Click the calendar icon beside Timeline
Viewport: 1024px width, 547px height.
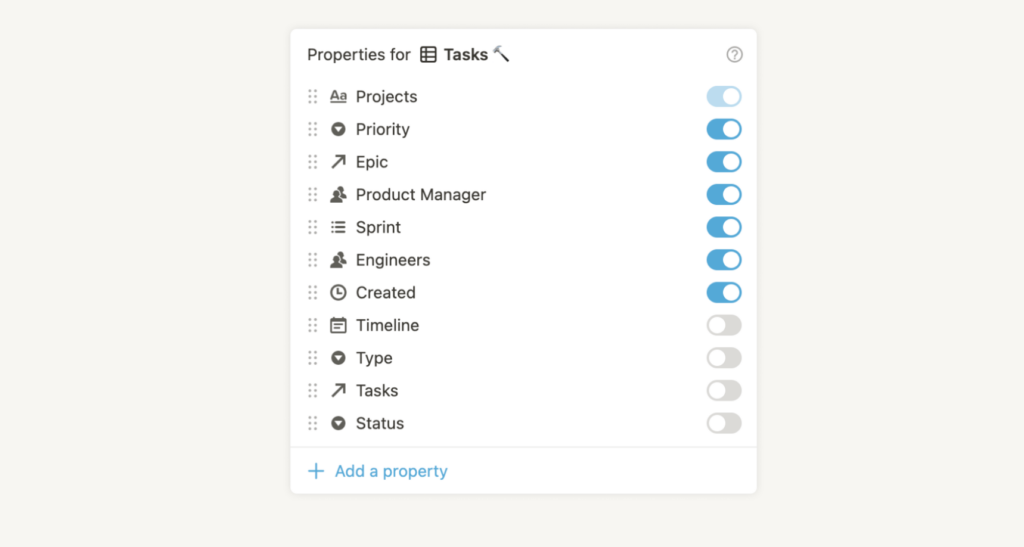point(338,325)
